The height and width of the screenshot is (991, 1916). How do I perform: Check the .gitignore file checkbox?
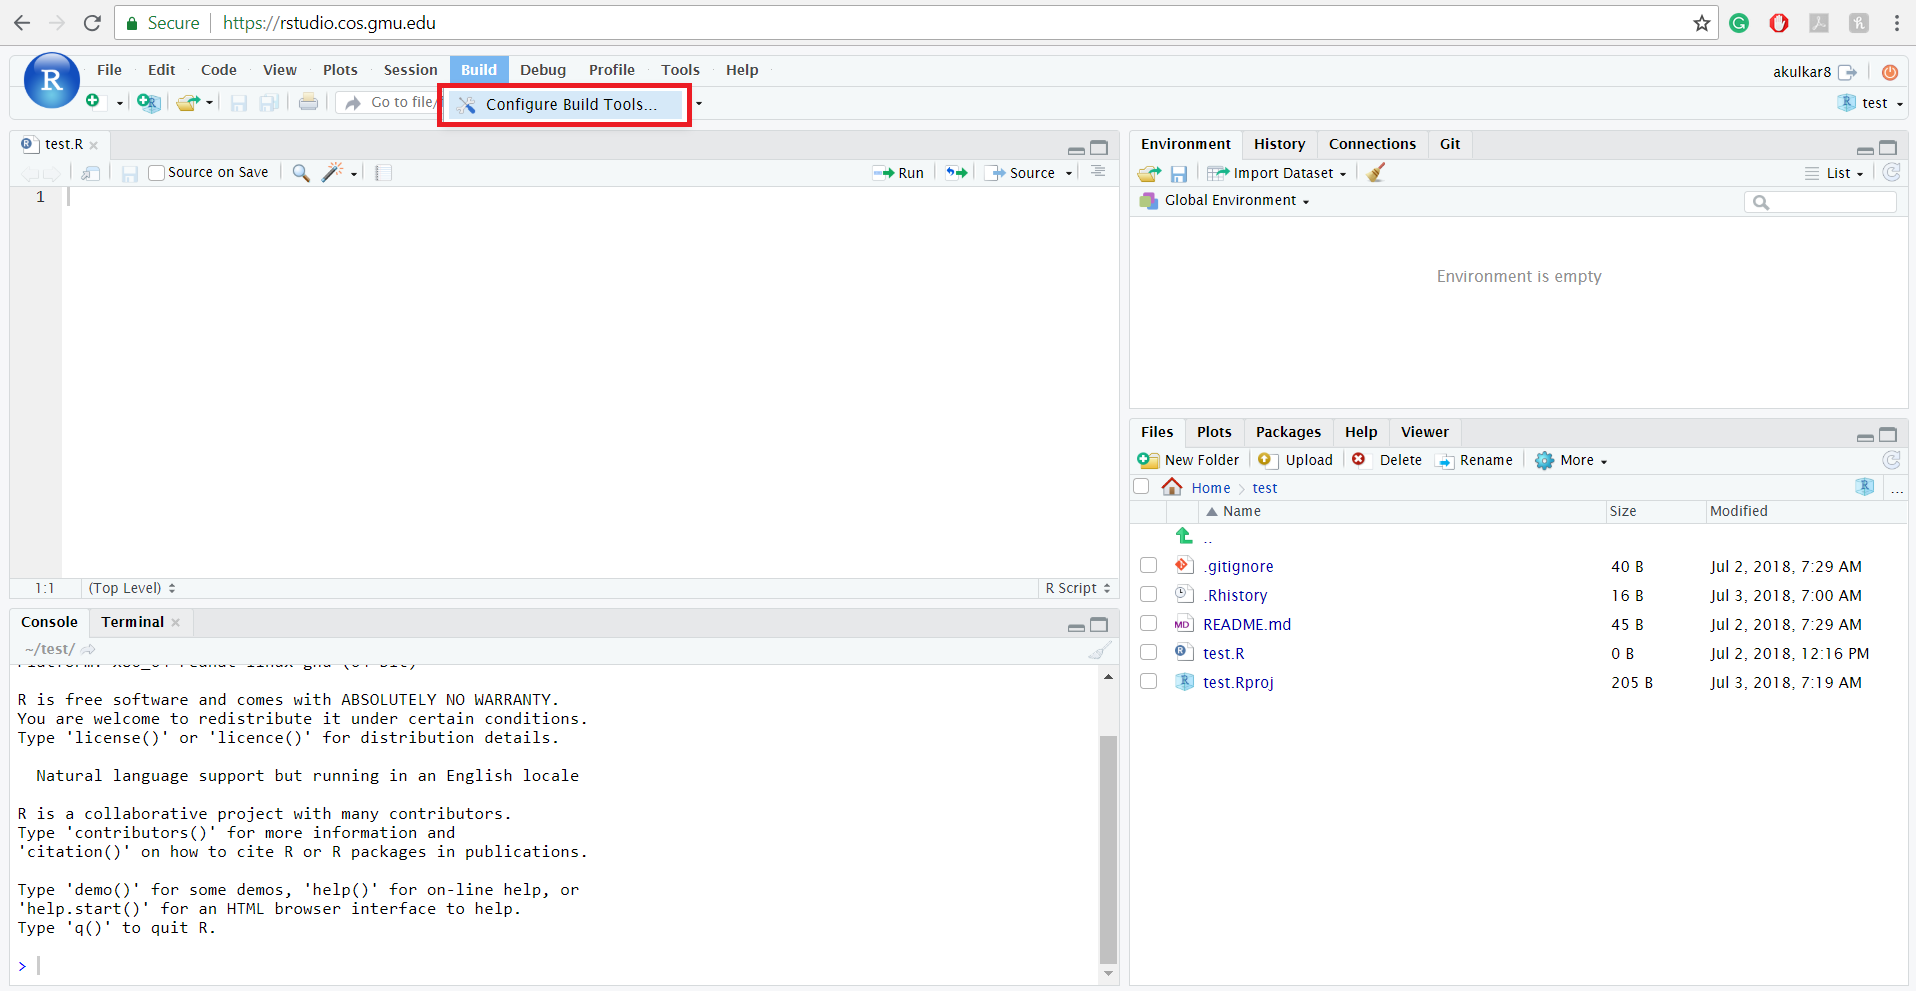(x=1148, y=566)
